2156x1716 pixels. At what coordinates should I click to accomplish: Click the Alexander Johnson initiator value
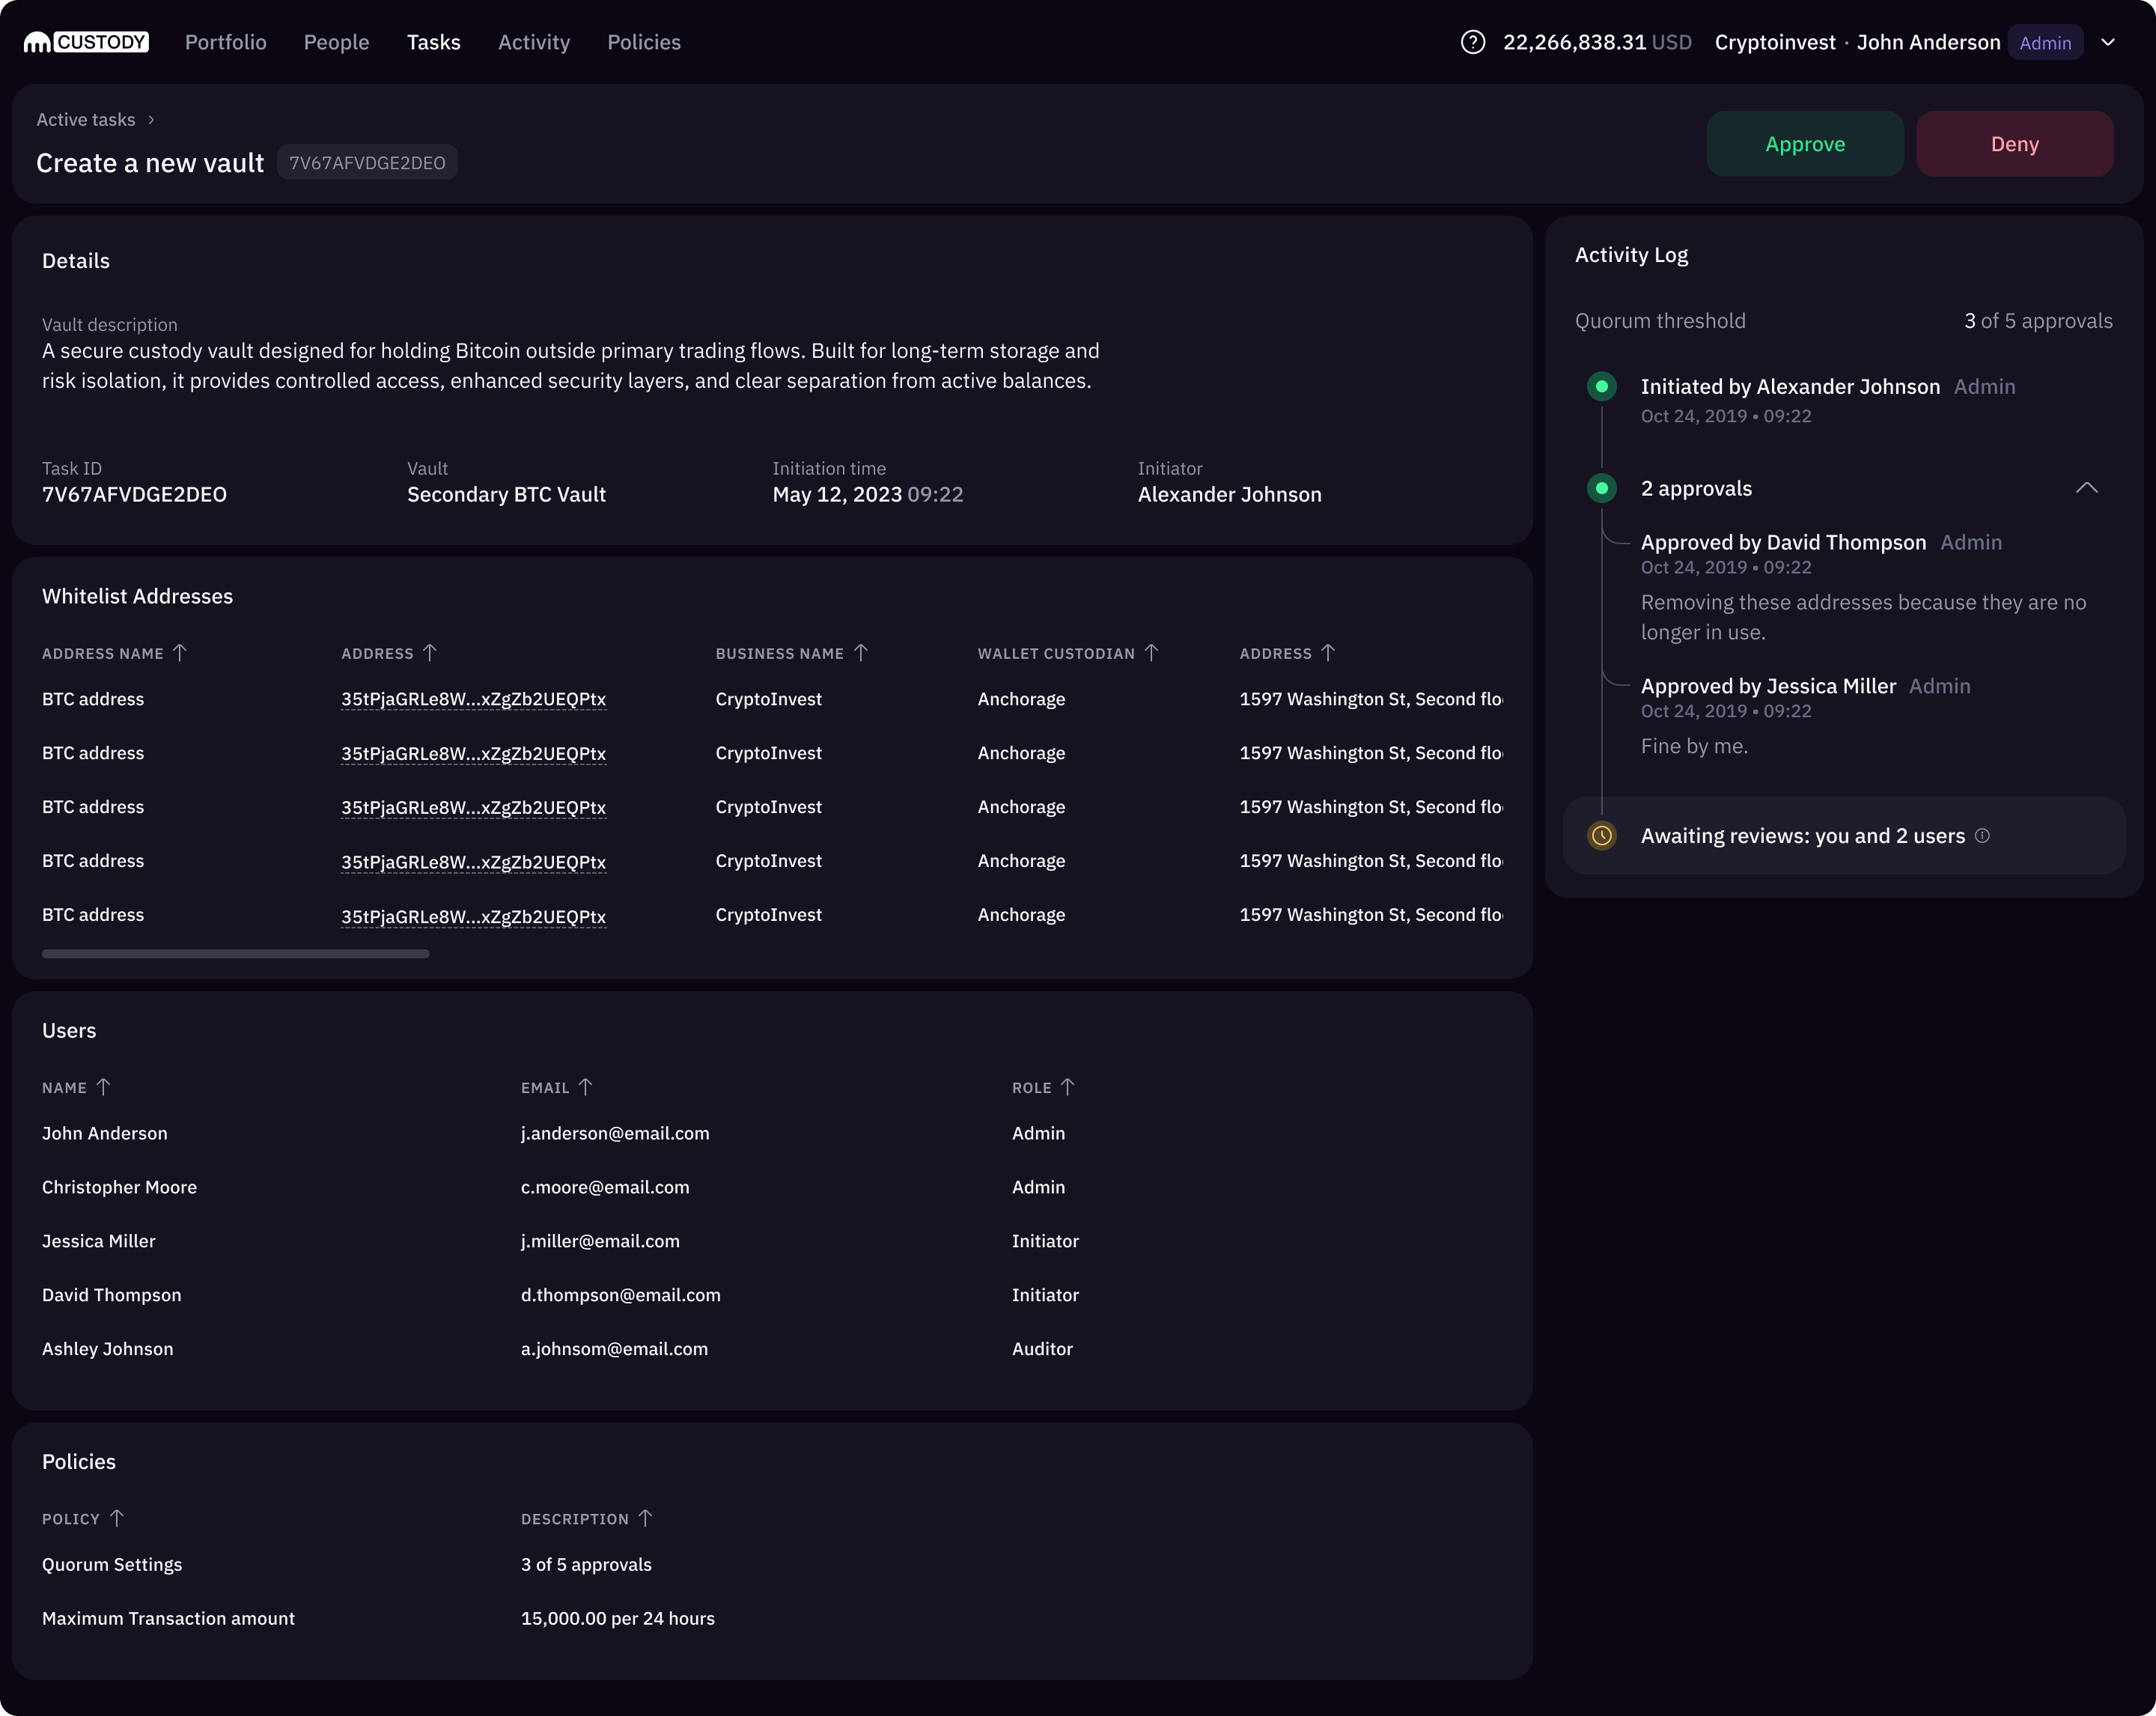[x=1229, y=494]
